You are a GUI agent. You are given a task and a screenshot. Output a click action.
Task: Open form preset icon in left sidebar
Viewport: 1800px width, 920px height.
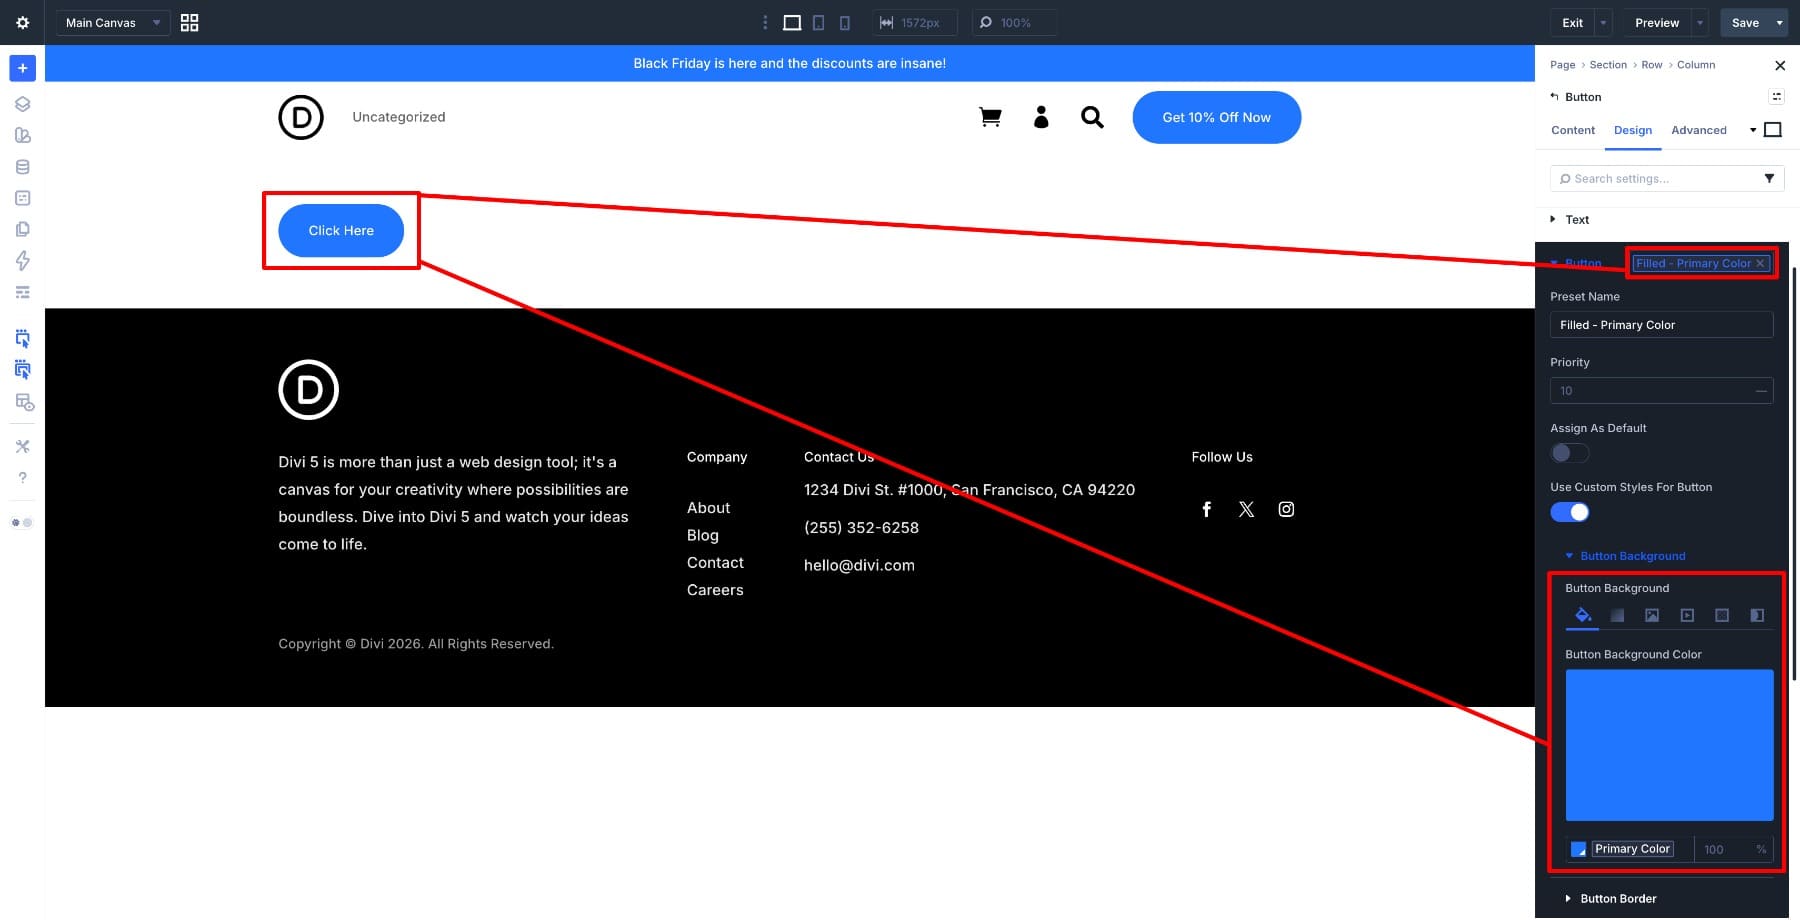tap(22, 198)
